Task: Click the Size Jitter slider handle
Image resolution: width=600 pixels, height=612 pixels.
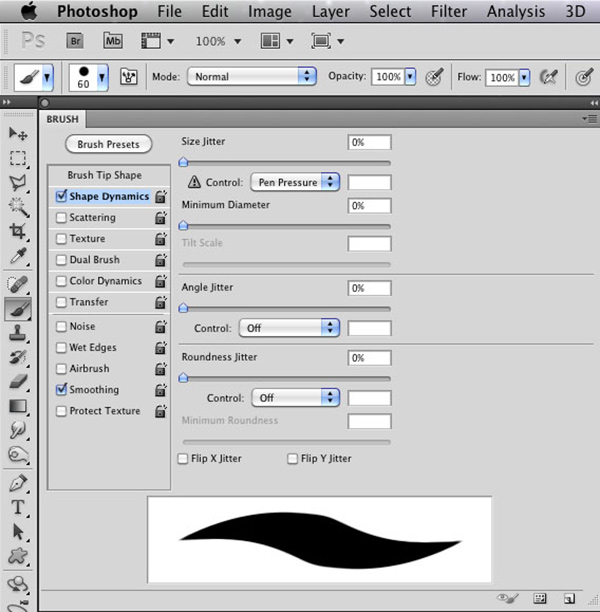Action: coord(183,162)
